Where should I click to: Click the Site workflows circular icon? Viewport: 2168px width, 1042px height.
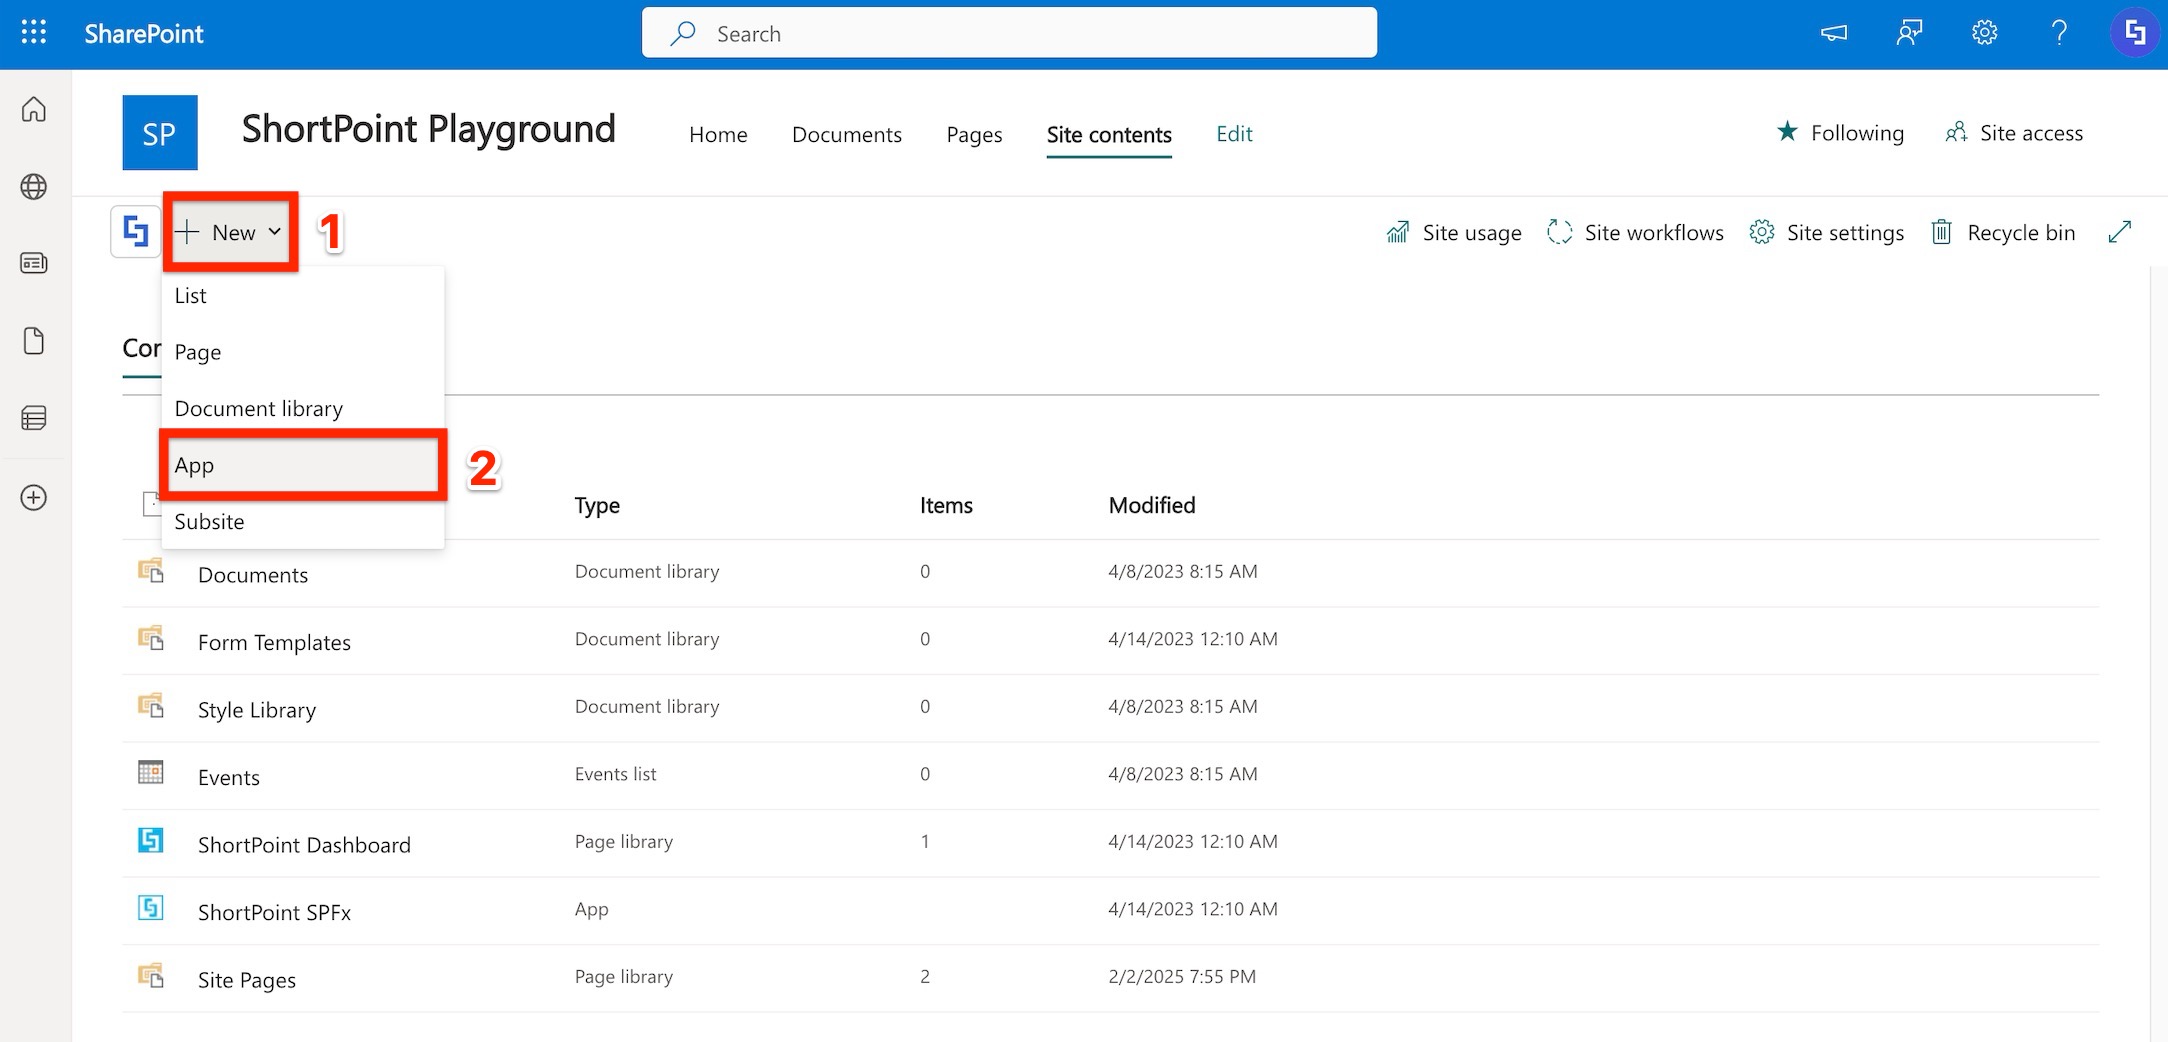(x=1559, y=232)
